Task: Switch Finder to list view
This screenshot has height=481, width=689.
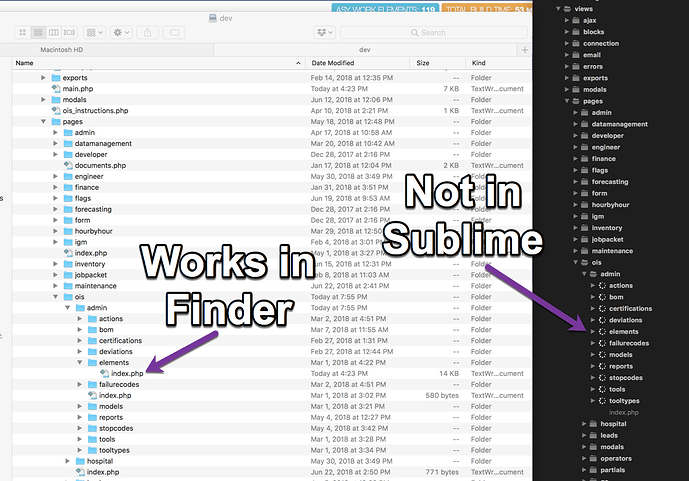Action: [38, 33]
